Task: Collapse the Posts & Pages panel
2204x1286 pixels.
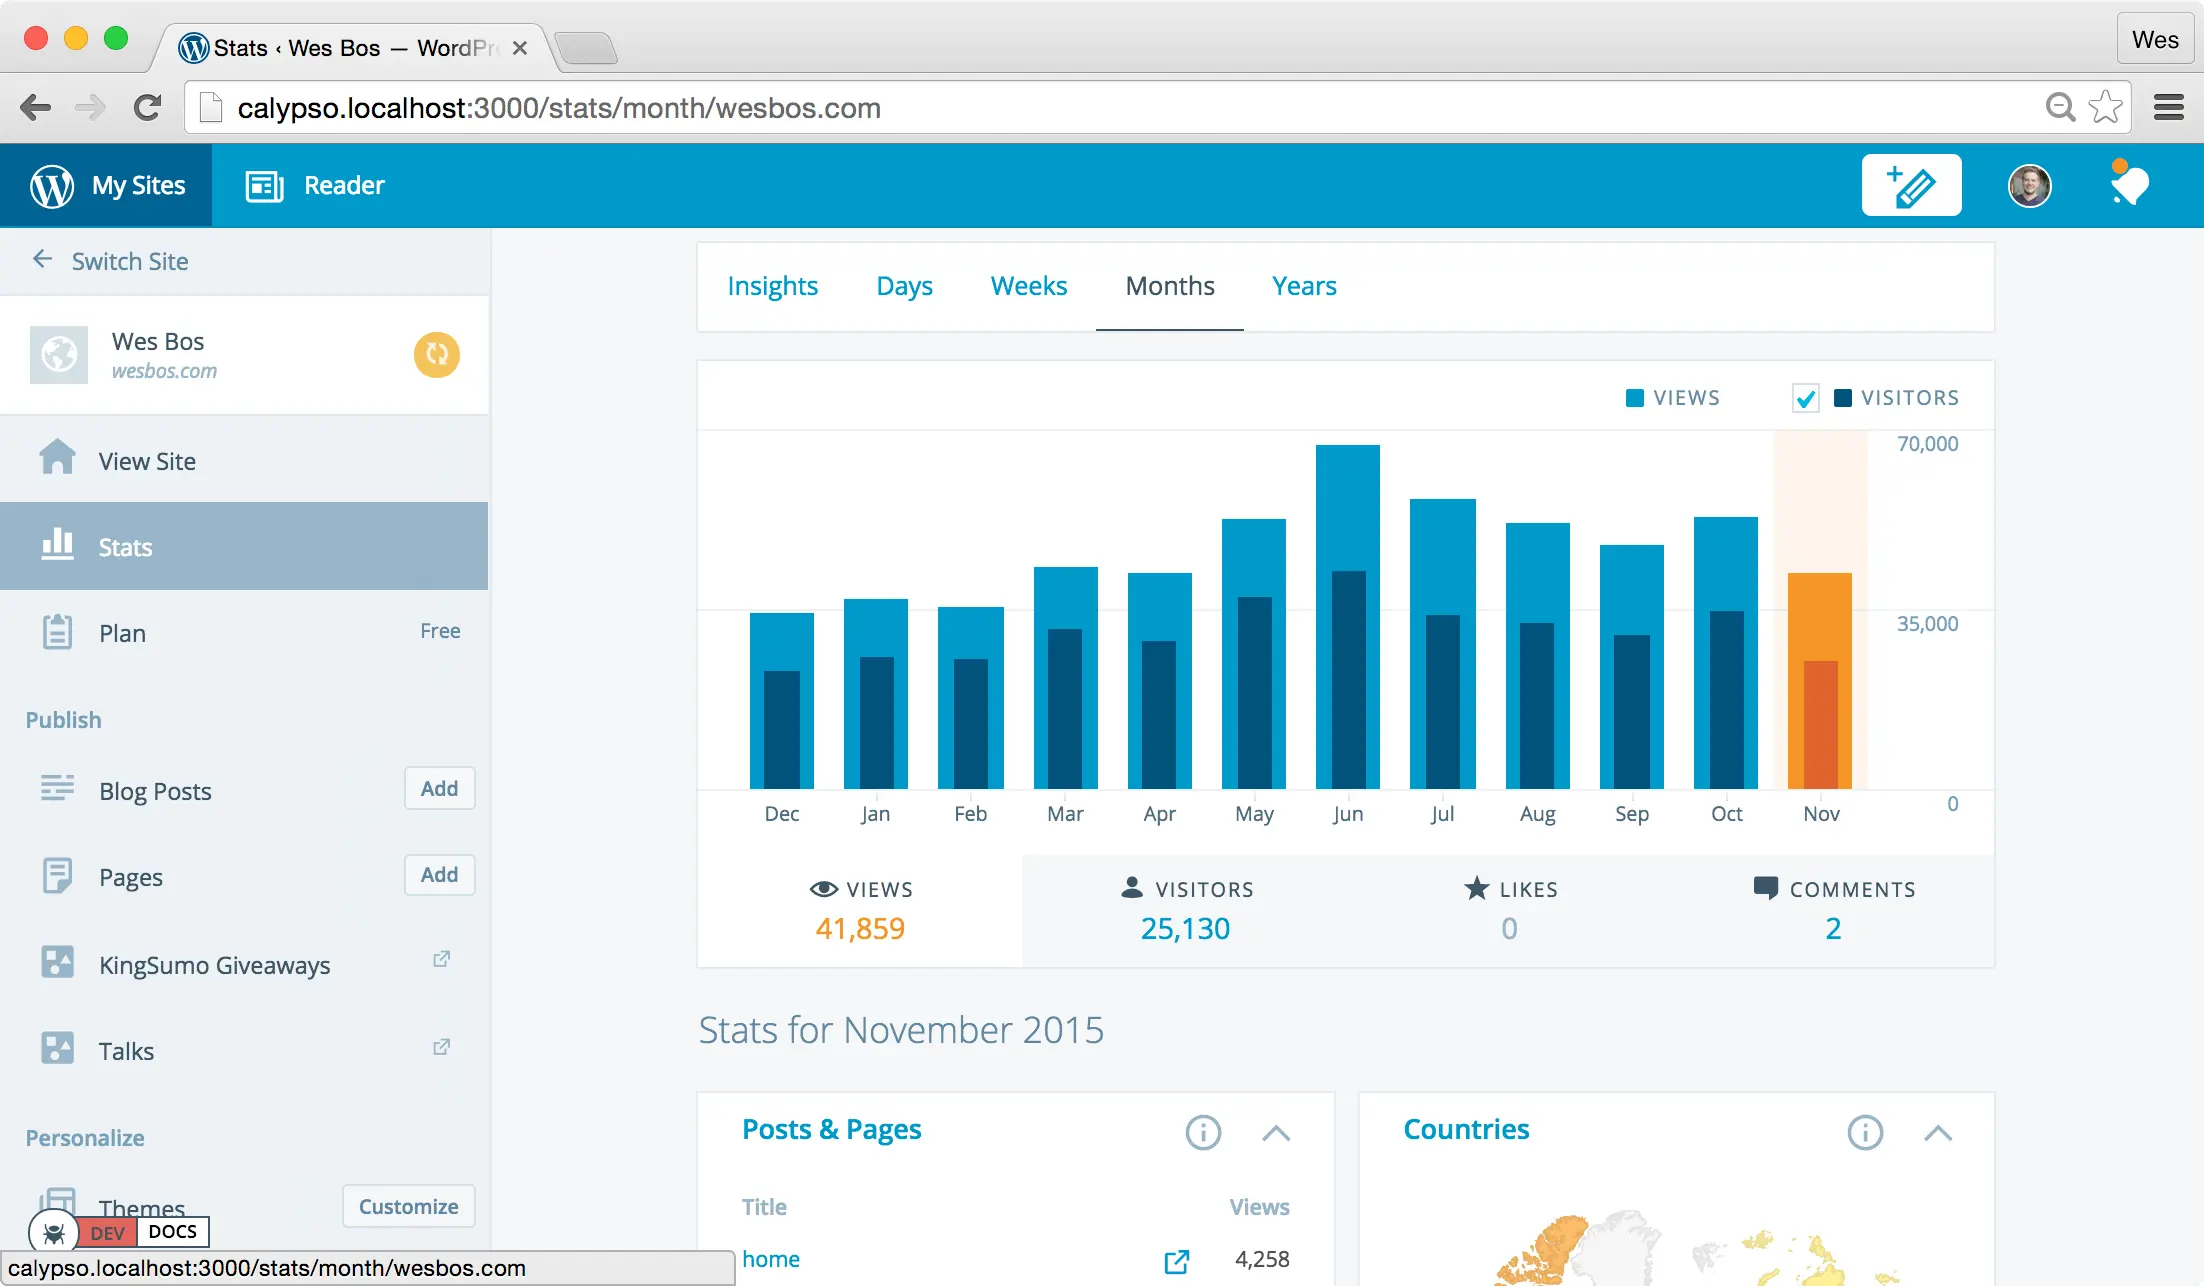Action: [x=1276, y=1132]
